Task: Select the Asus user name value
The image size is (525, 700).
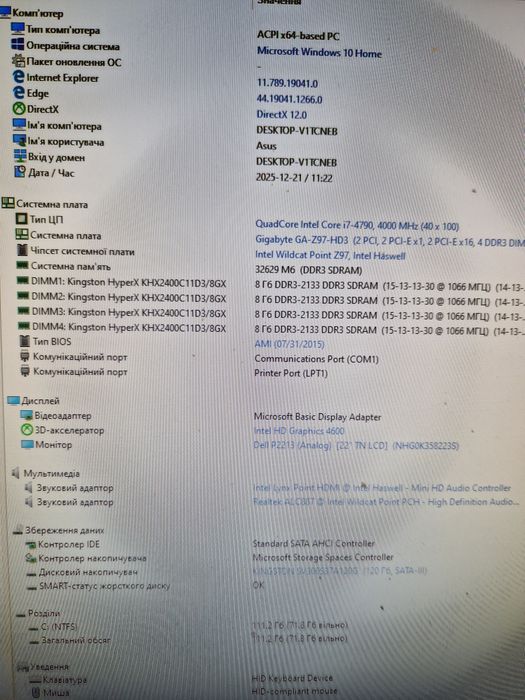Action: pos(266,146)
